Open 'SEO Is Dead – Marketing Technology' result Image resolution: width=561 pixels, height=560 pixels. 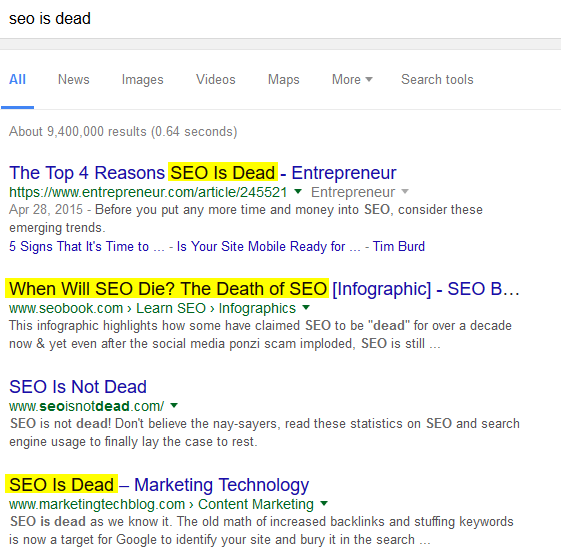[x=159, y=485]
